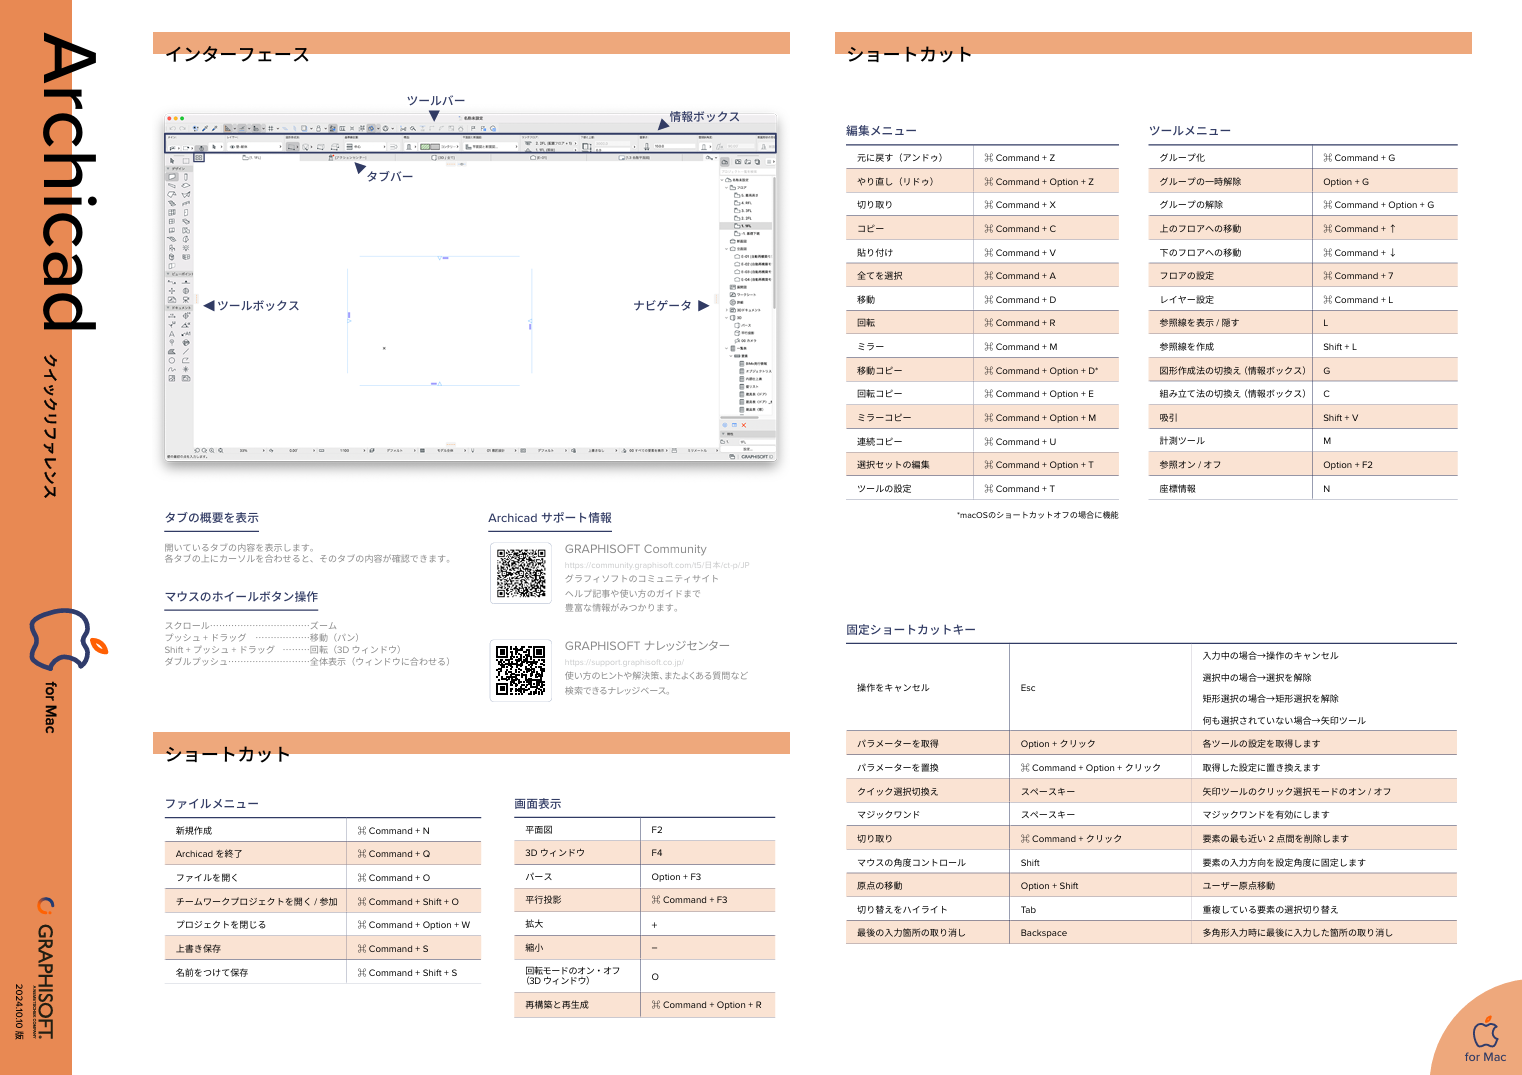This screenshot has width=1522, height=1075.
Task: Click the '再構築と再生成' row label
Action: (x=557, y=1005)
